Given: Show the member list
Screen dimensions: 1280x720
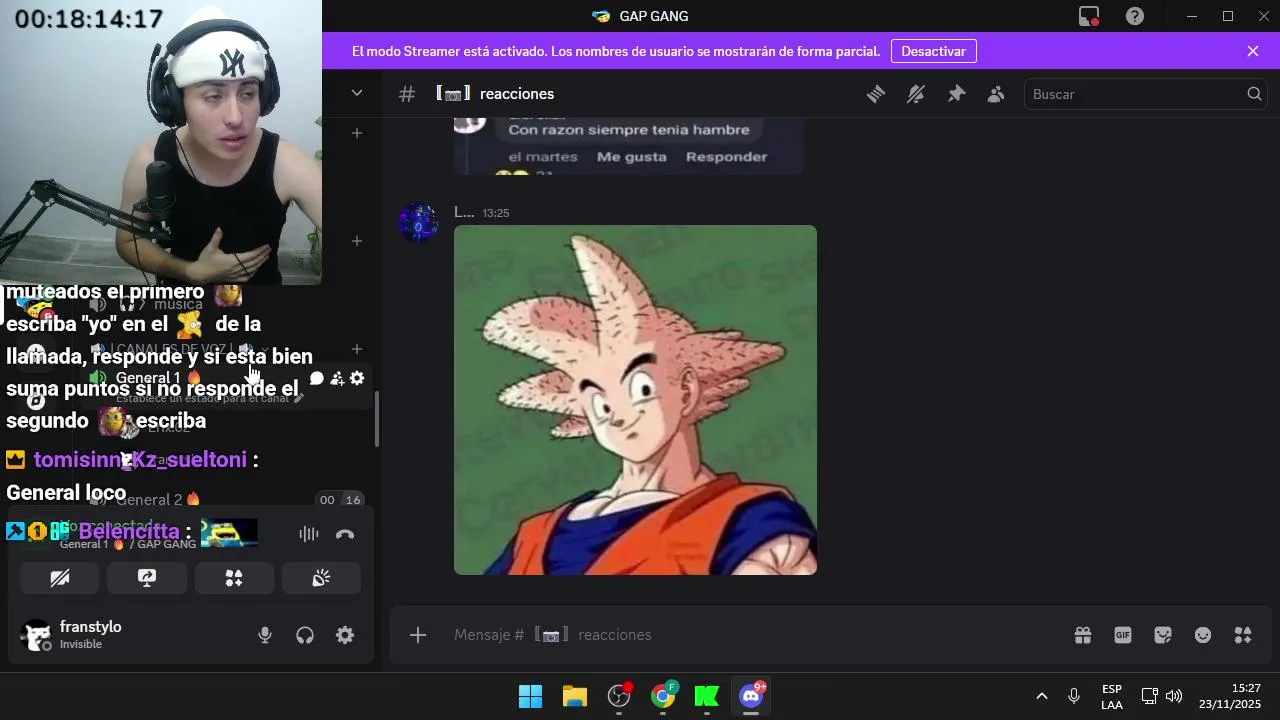Looking at the screenshot, I should [996, 94].
